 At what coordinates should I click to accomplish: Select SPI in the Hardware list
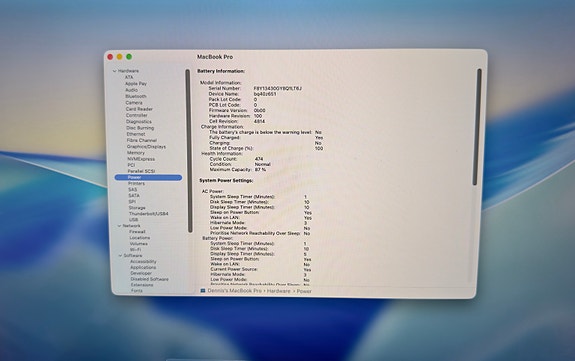coord(132,201)
